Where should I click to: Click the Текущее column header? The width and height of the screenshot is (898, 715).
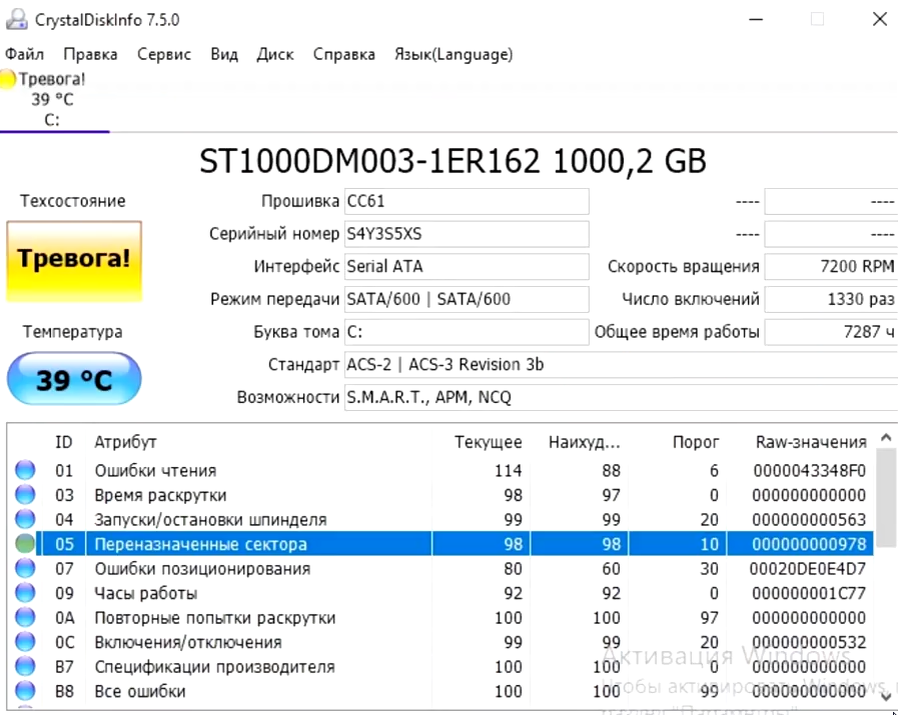click(x=488, y=442)
